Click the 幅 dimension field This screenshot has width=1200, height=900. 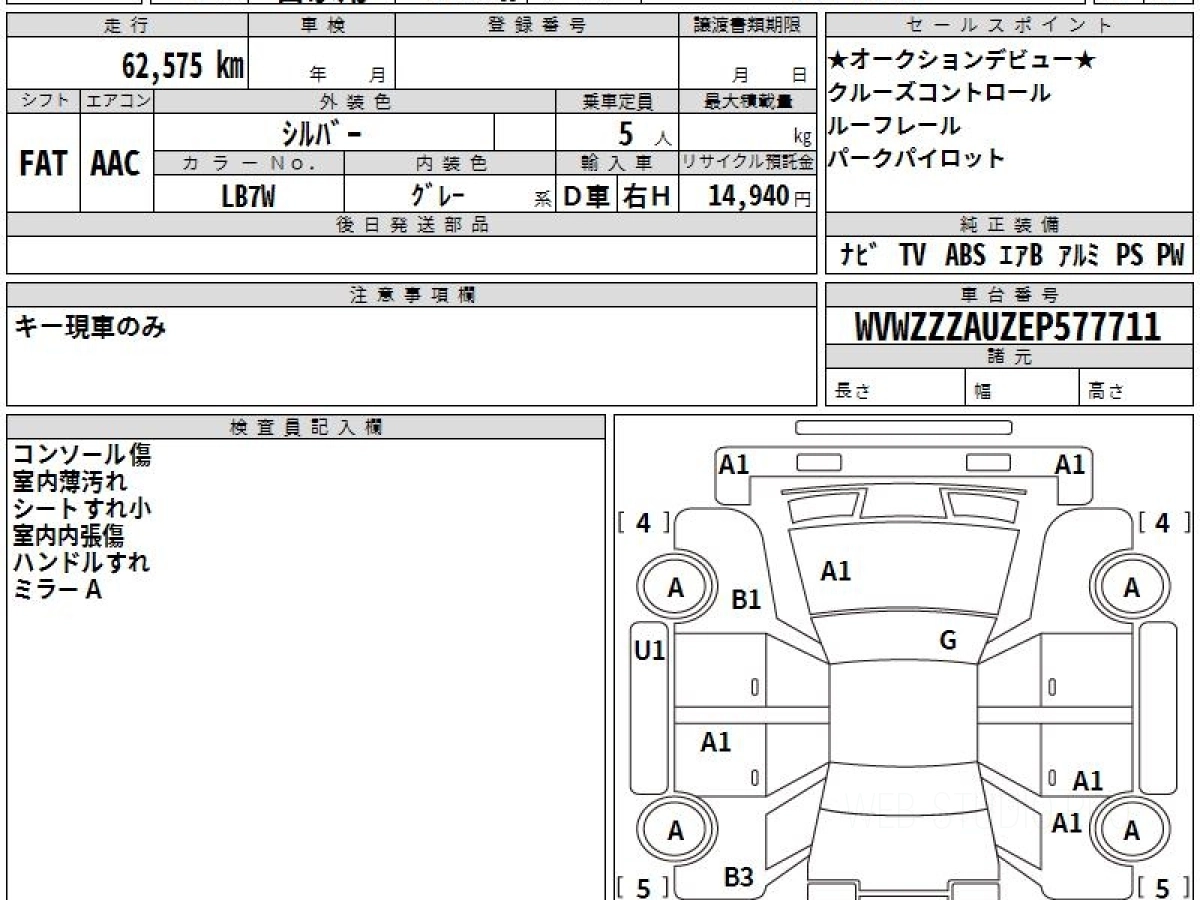[1022, 388]
